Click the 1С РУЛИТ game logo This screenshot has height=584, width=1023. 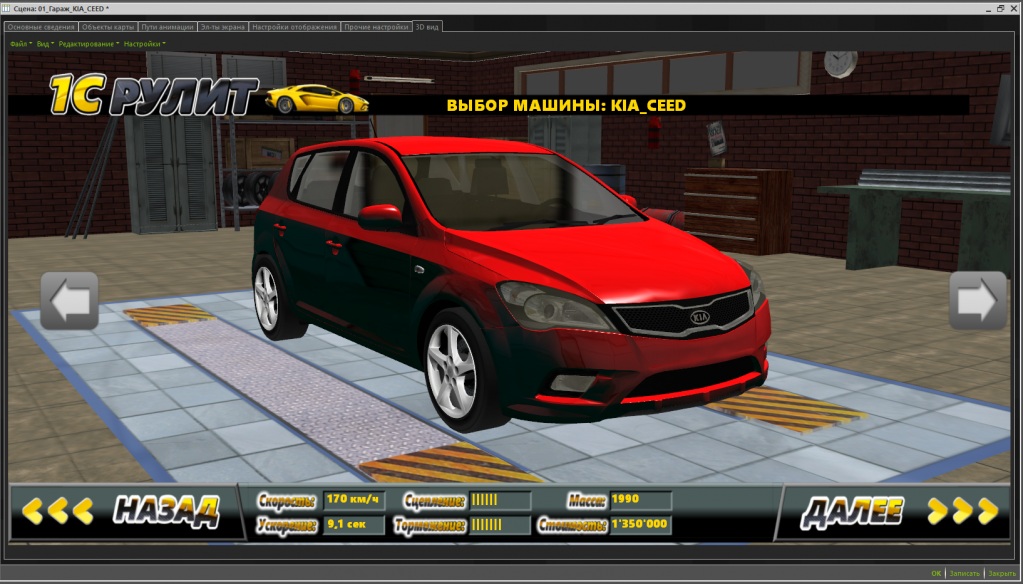point(154,95)
